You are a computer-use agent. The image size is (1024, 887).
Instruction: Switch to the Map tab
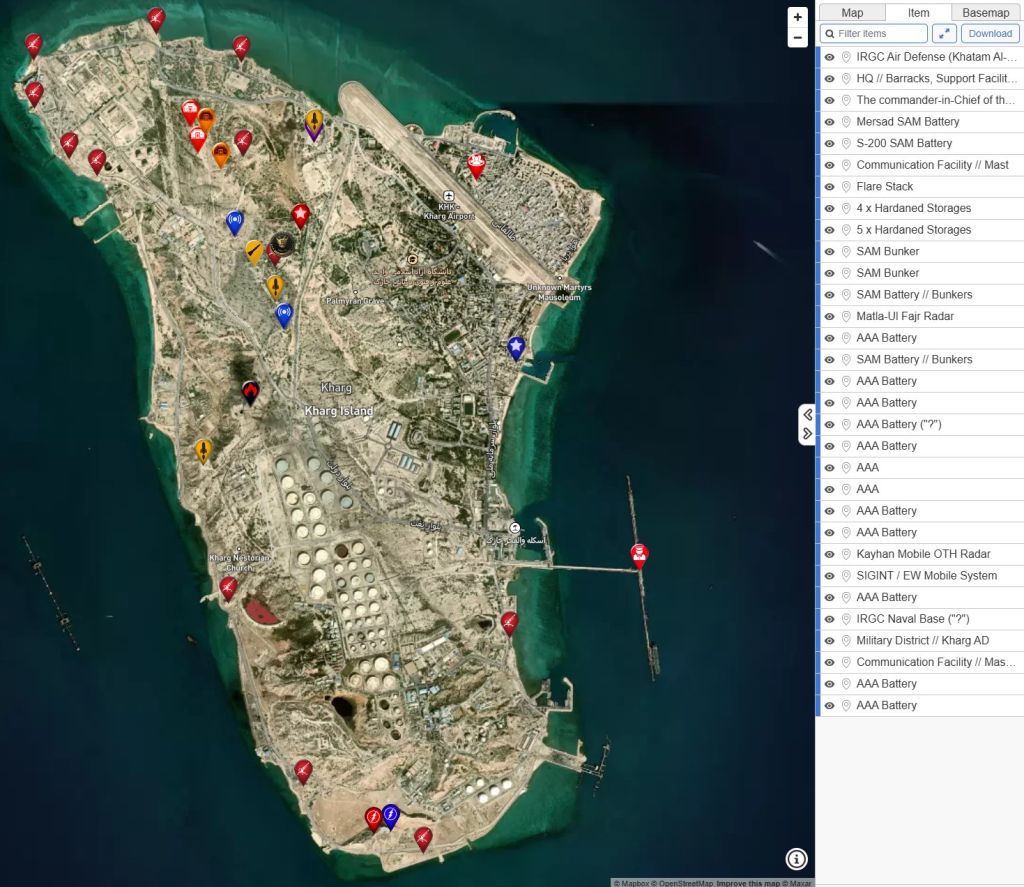(852, 13)
